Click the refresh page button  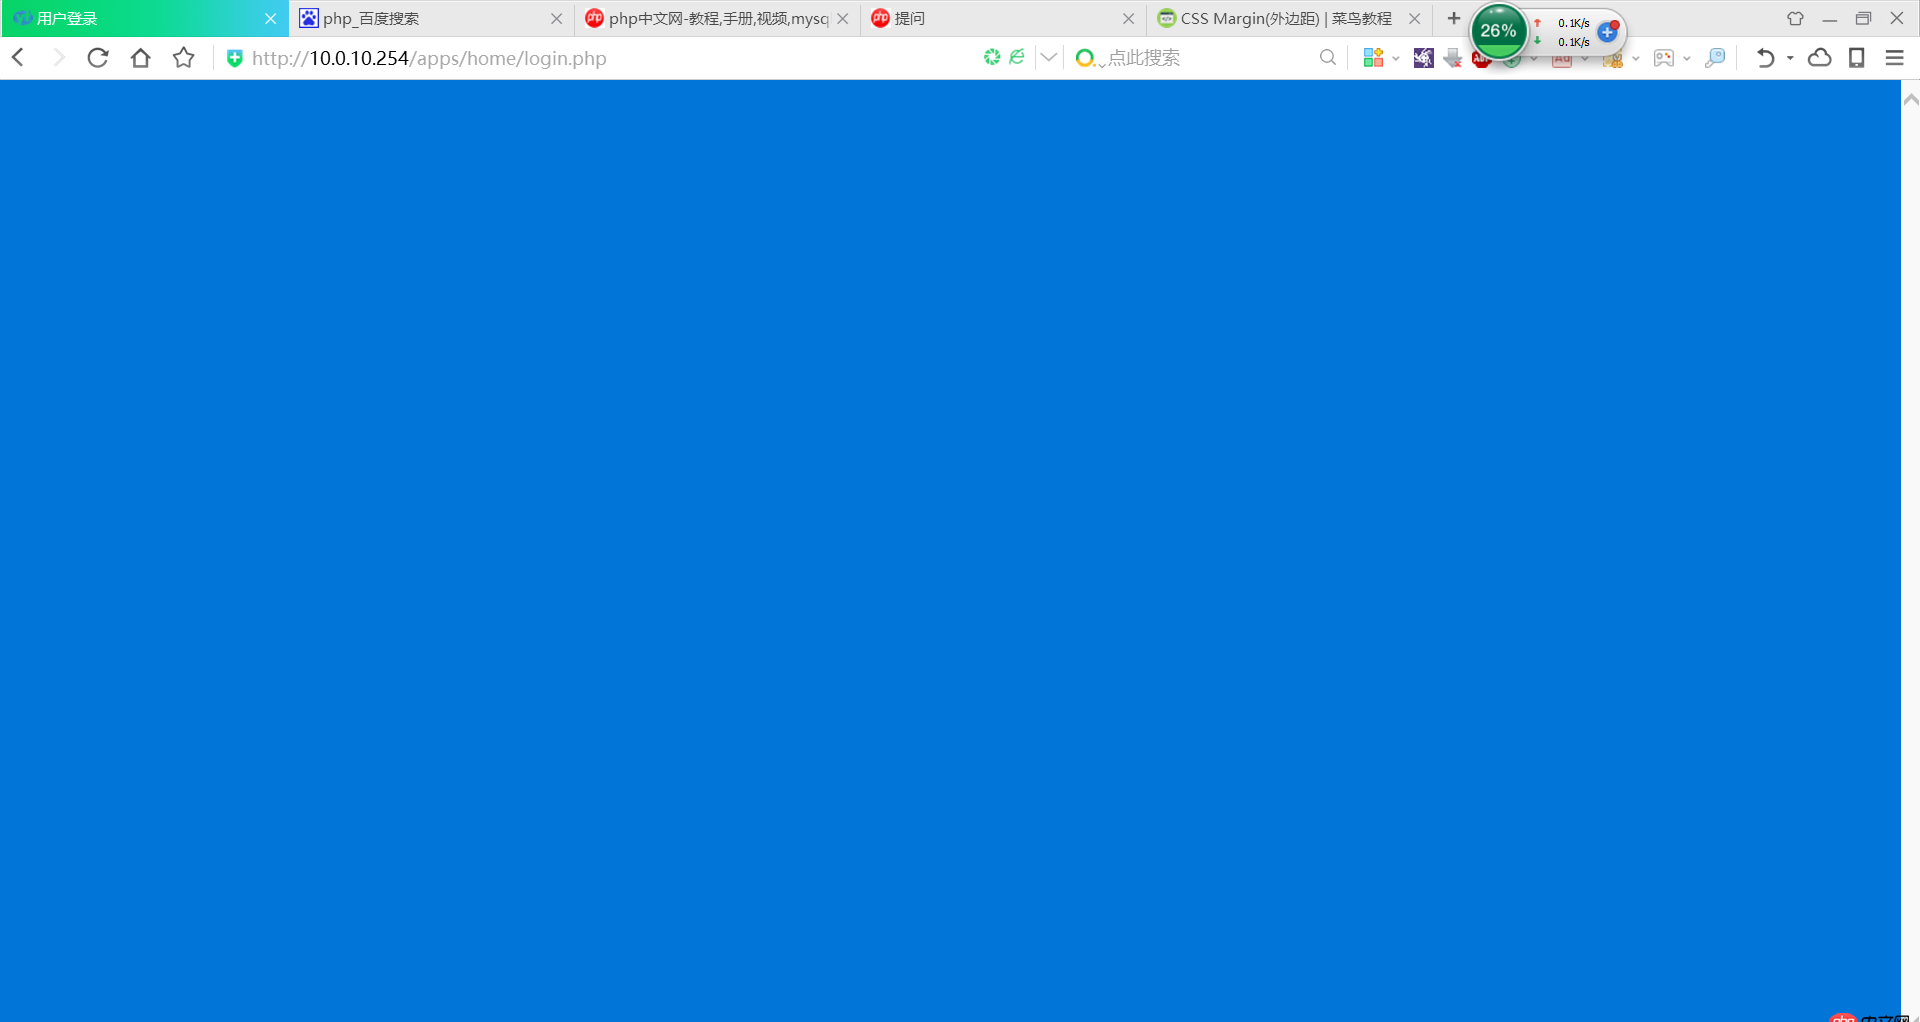97,57
